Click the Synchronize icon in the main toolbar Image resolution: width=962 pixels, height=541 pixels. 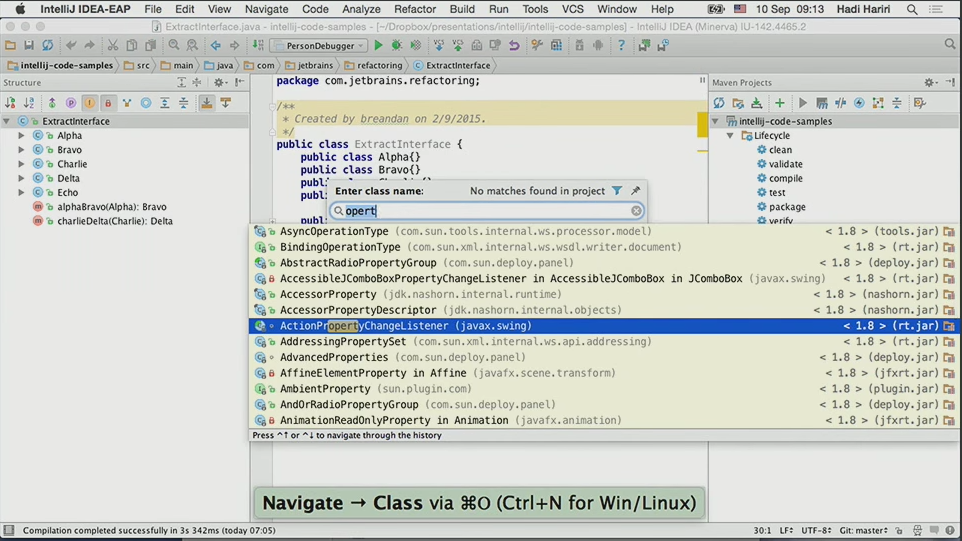click(x=47, y=45)
